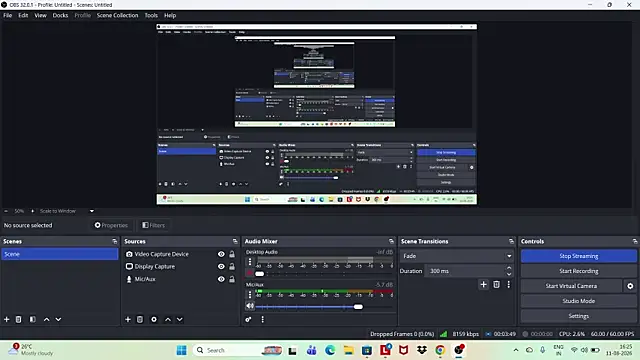Decrease transition duration with down stepper
Image resolution: width=640 pixels, height=360 pixels.
point(509,274)
